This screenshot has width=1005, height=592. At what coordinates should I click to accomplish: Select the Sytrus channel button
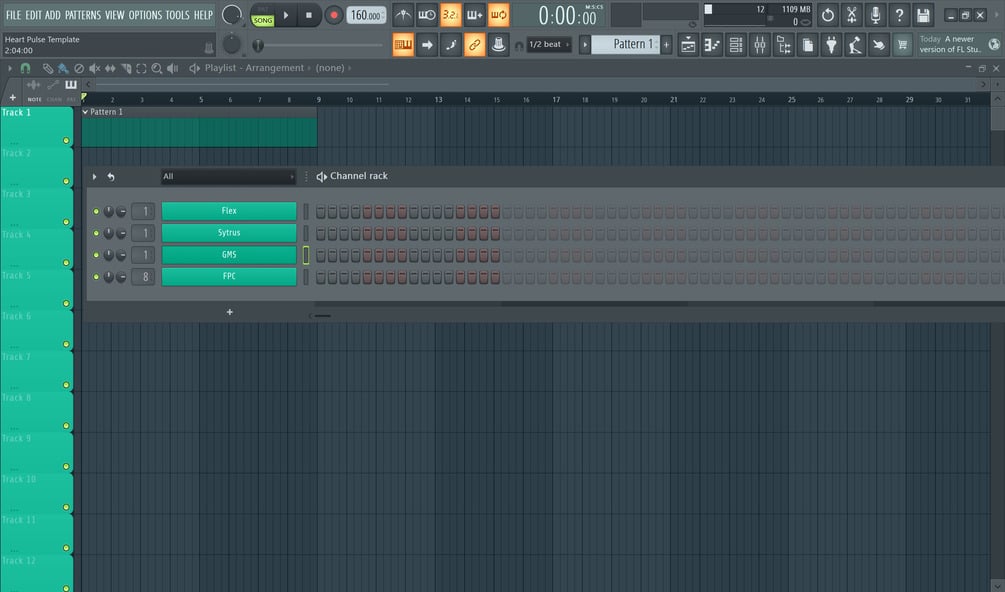click(x=229, y=233)
